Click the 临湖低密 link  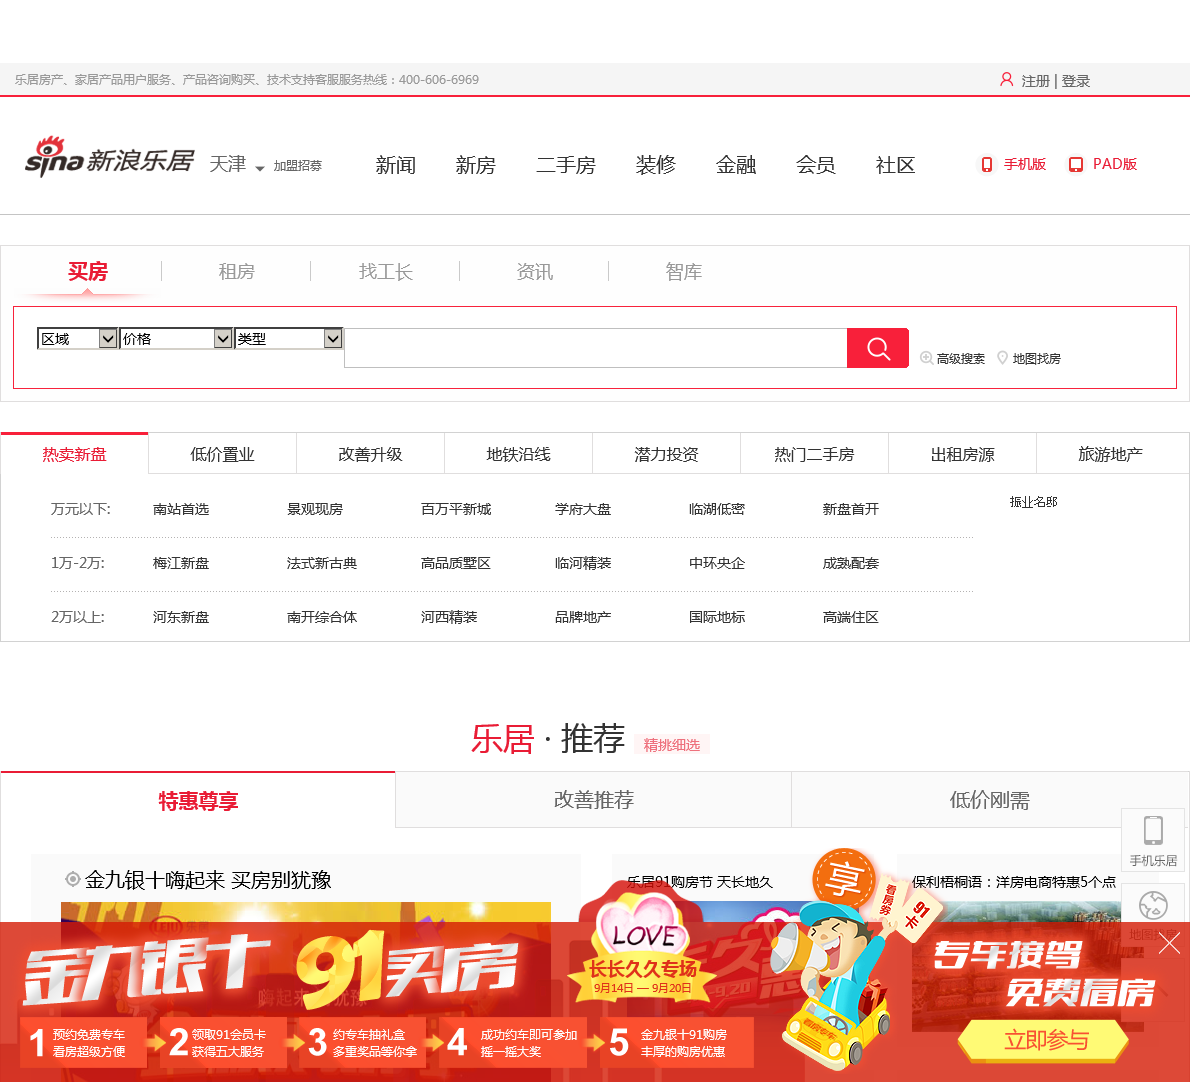(x=717, y=509)
